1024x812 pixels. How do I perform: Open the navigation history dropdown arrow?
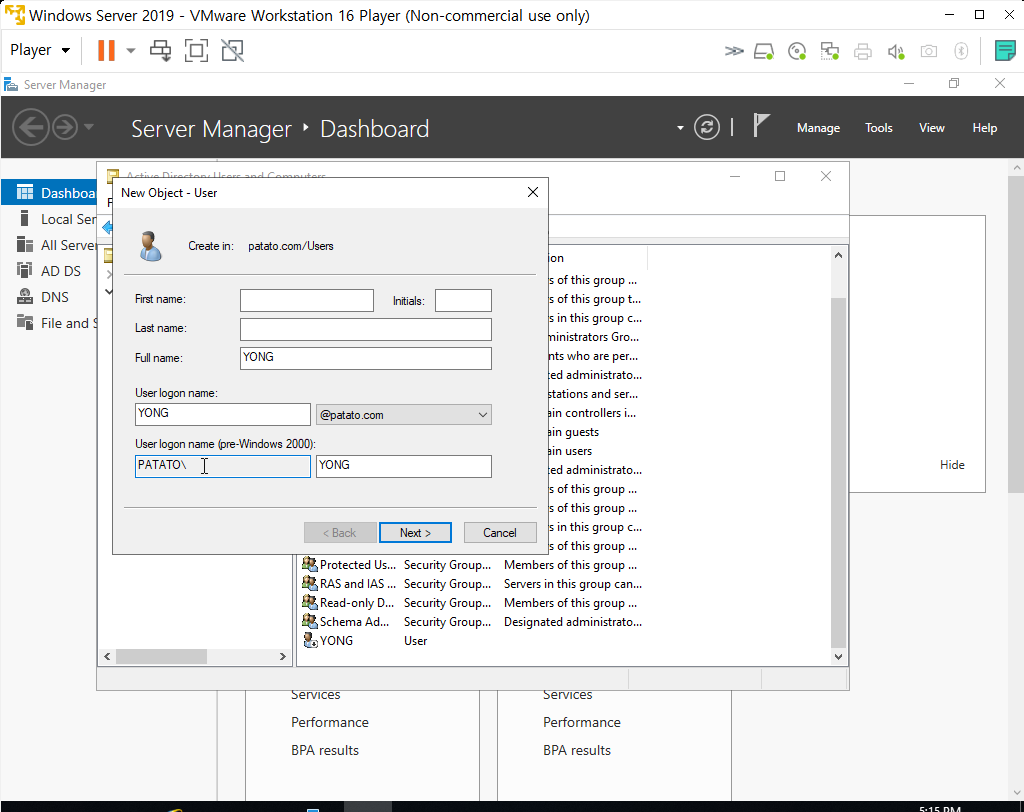pyautogui.click(x=89, y=127)
